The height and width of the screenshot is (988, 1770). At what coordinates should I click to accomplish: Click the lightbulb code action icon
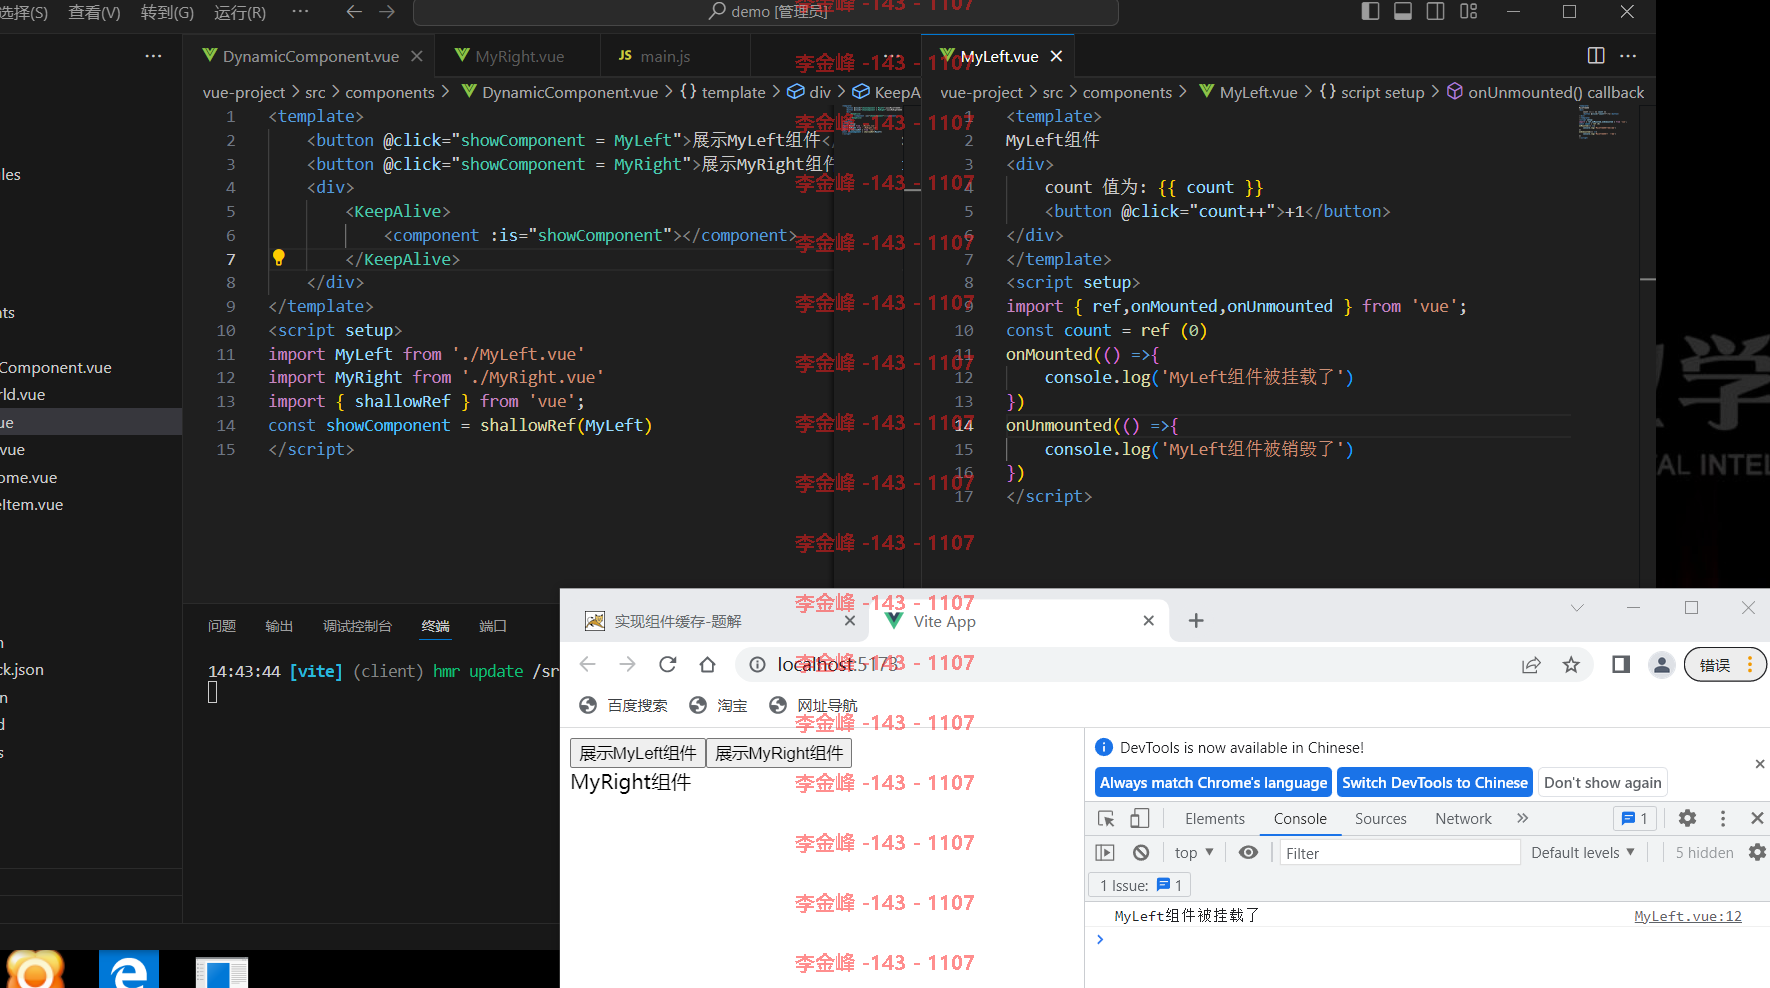(x=279, y=258)
